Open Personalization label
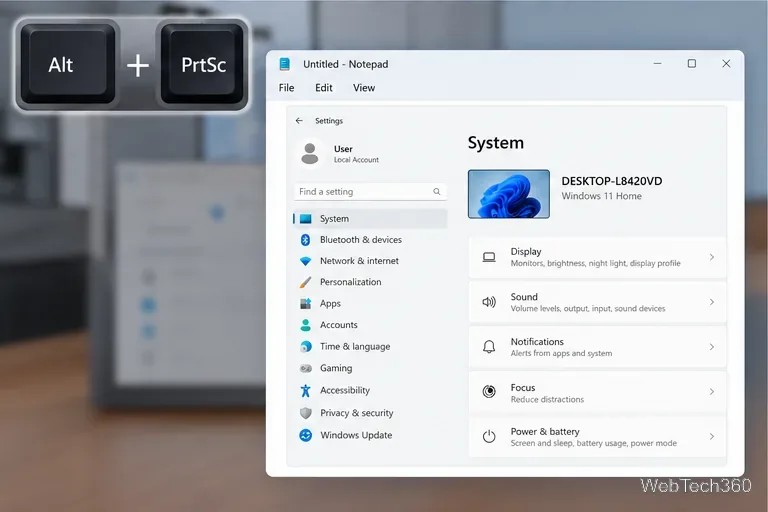This screenshot has width=768, height=512. click(x=351, y=282)
